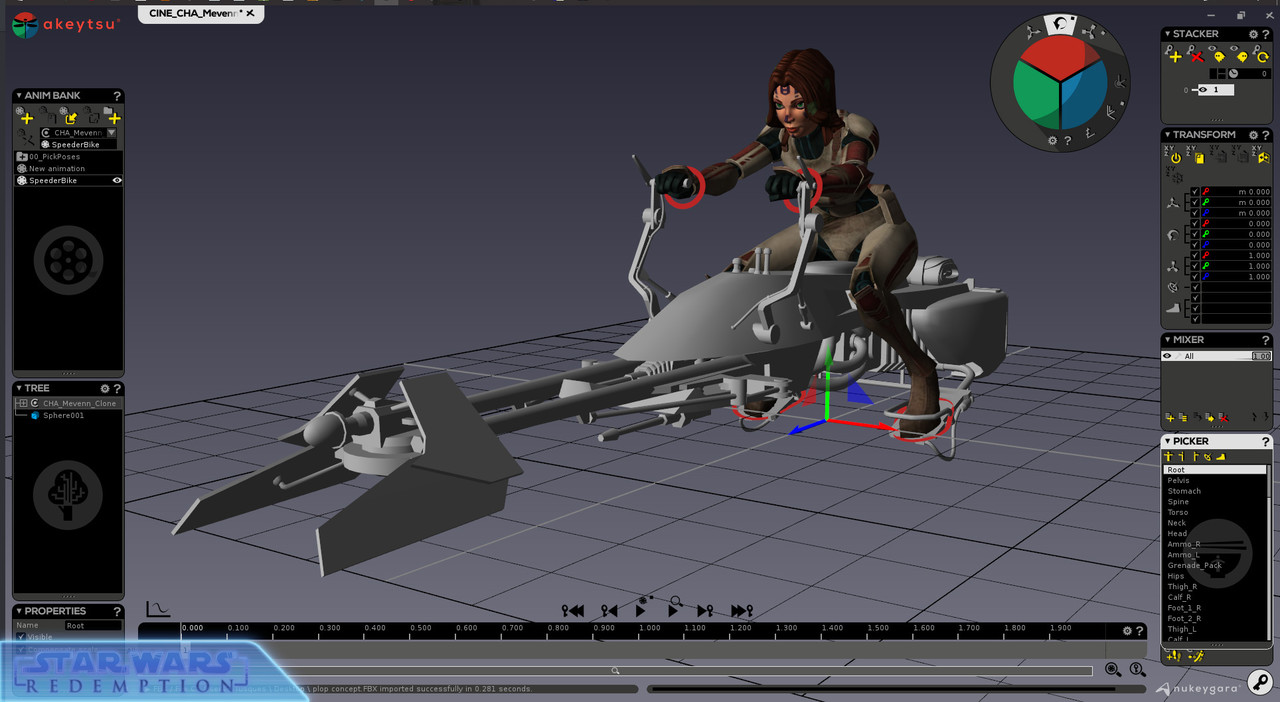1280x702 pixels.
Task: Open spinner wheel help question mark
Action: pos(1067,141)
